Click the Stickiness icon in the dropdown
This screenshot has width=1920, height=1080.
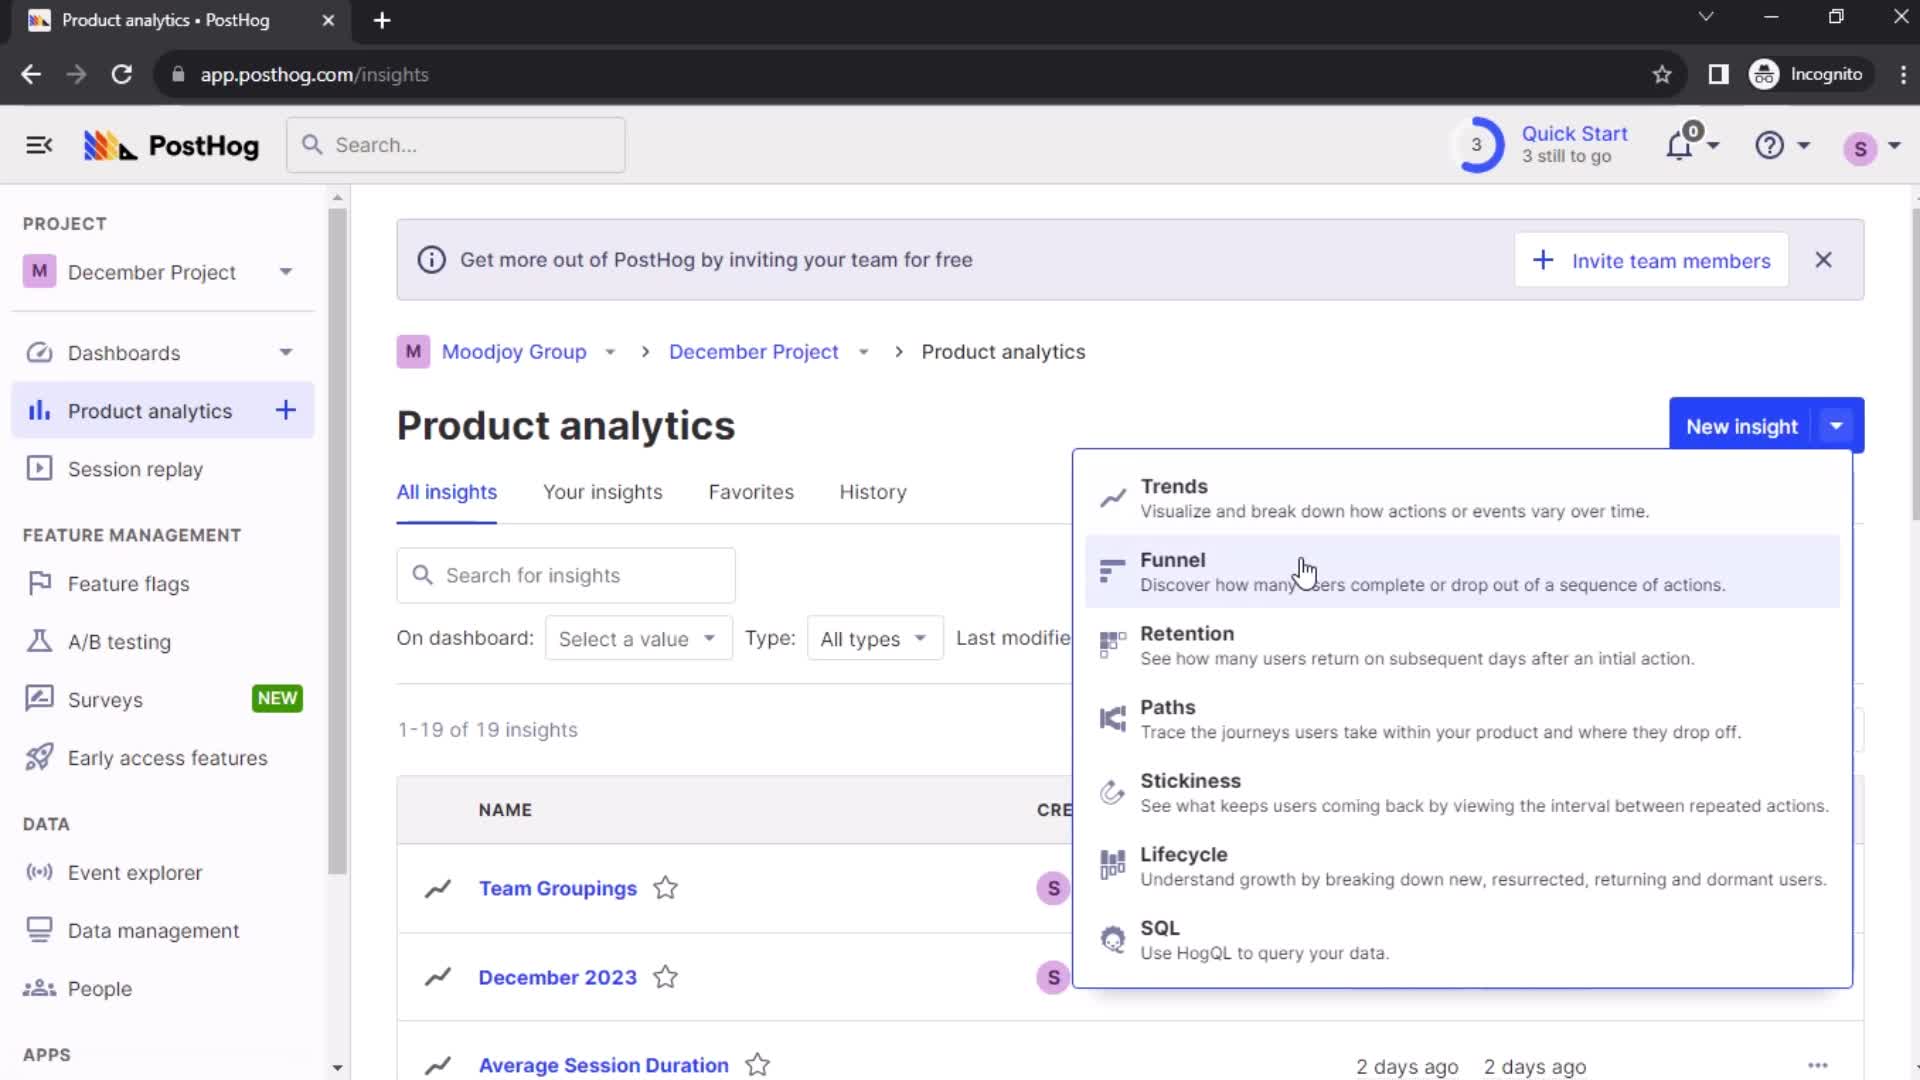point(1113,793)
